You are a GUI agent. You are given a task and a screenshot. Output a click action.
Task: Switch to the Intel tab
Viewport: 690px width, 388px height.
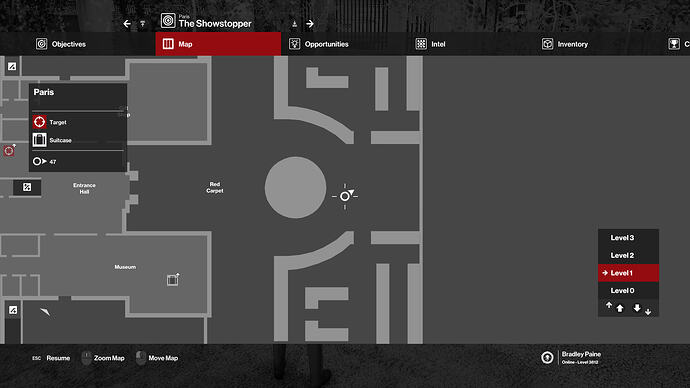pyautogui.click(x=430, y=44)
